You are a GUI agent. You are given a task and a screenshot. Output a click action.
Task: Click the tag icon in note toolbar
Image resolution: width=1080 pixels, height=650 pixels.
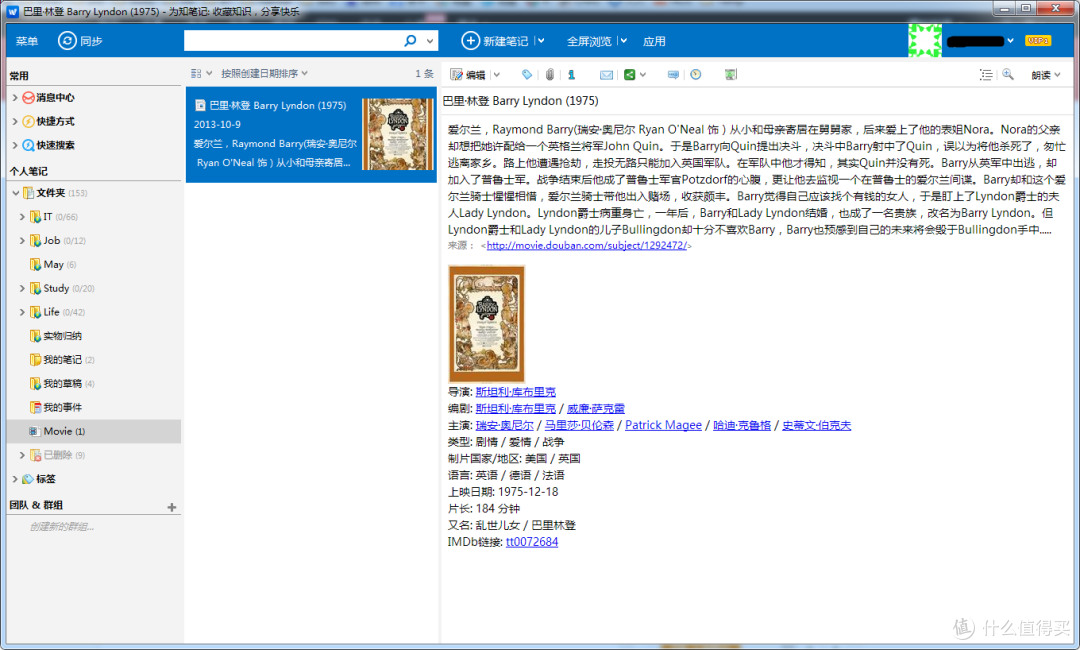(527, 74)
